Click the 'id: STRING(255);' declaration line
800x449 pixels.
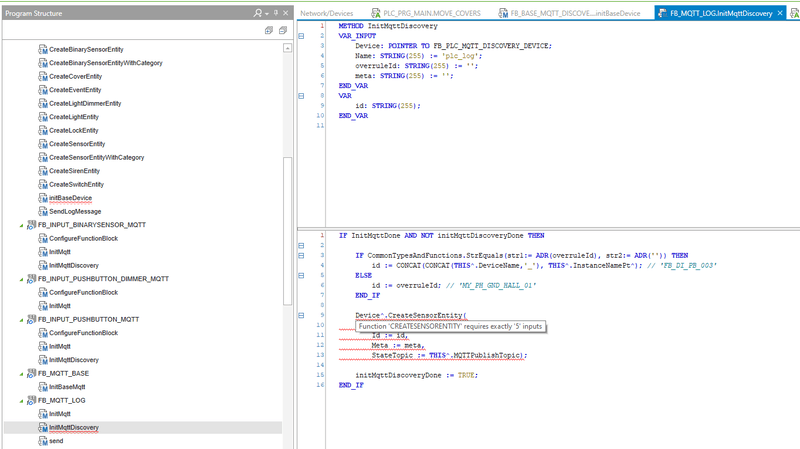pyautogui.click(x=388, y=106)
